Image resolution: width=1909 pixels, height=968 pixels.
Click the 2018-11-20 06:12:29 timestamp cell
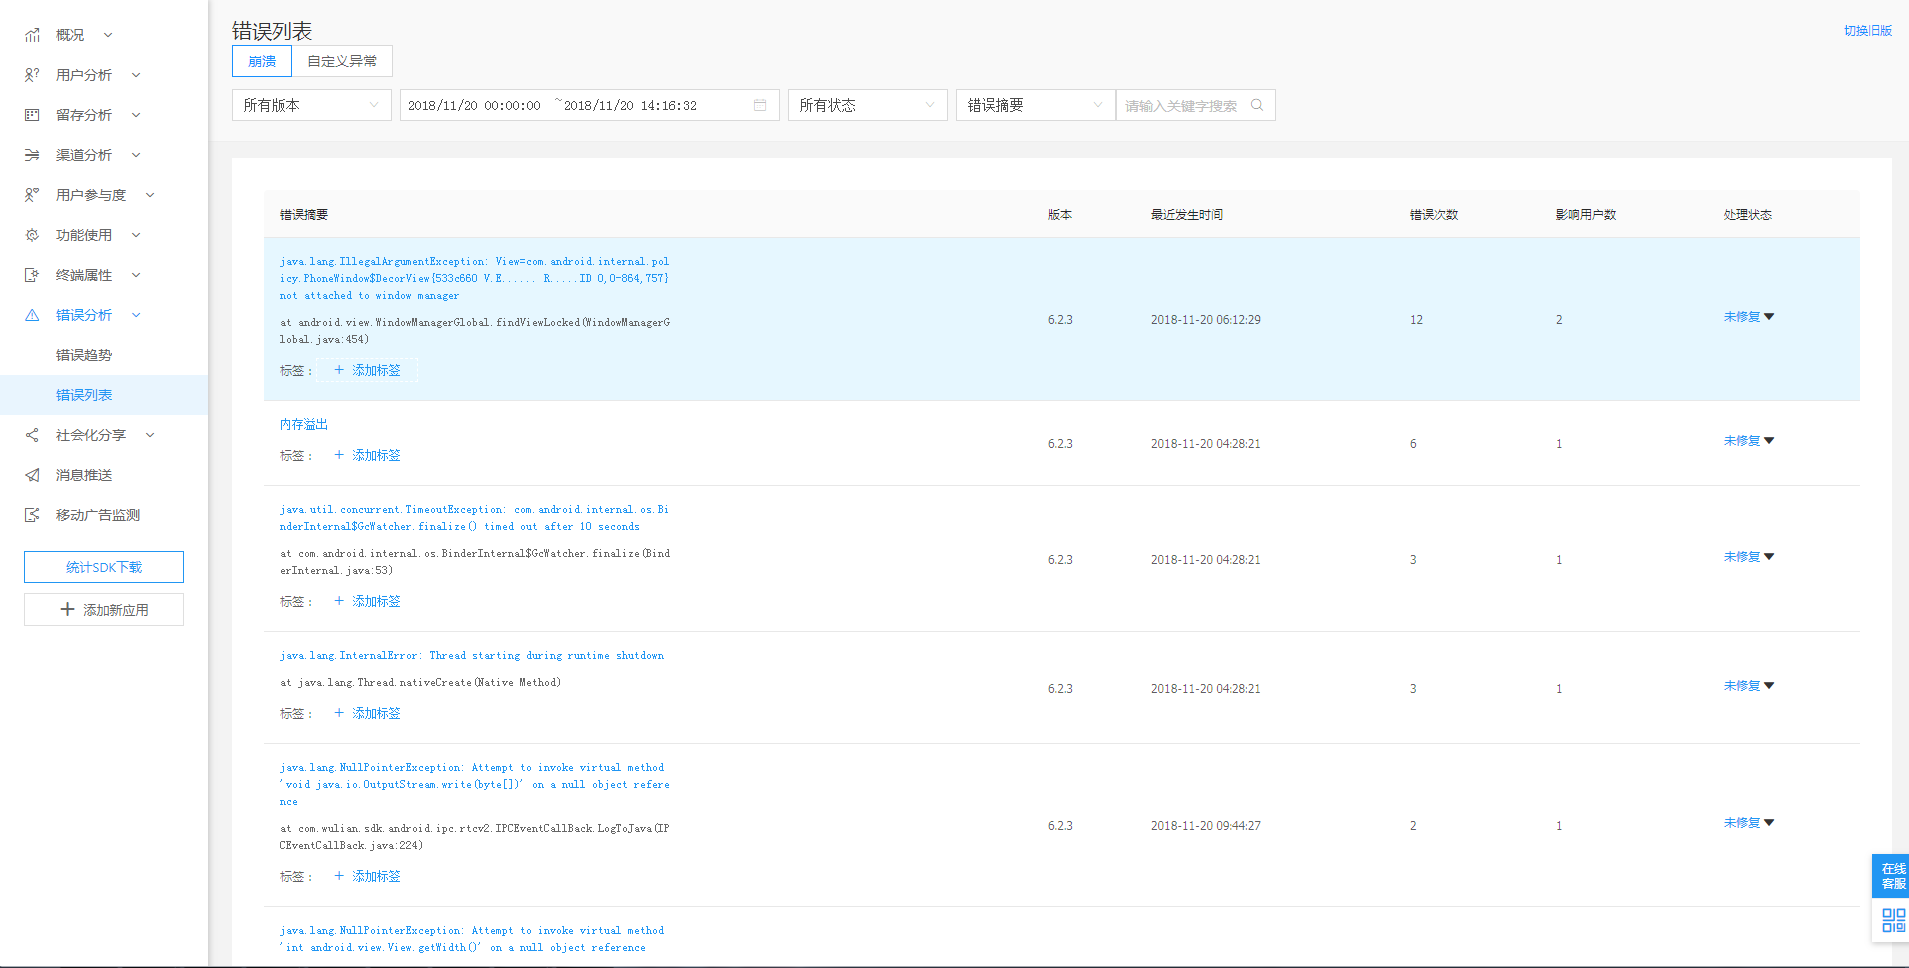click(x=1206, y=320)
